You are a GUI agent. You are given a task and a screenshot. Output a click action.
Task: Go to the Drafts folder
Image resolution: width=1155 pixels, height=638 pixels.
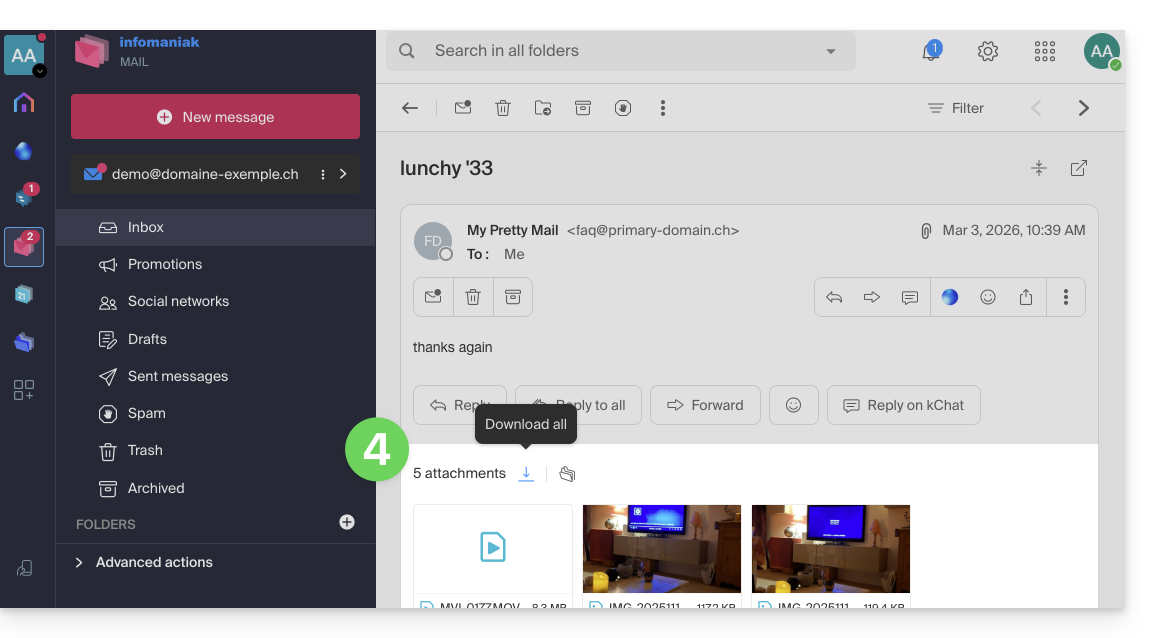(x=147, y=339)
